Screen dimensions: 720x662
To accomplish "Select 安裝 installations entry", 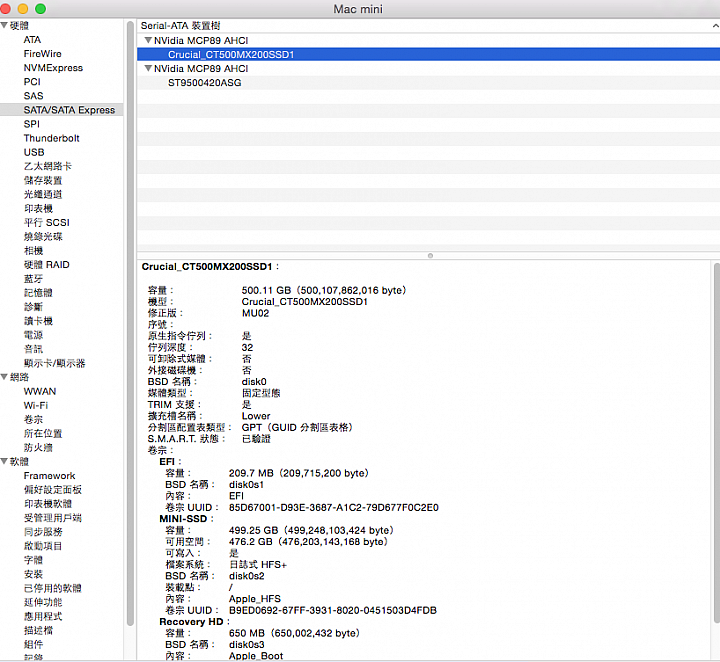I will 33,574.
